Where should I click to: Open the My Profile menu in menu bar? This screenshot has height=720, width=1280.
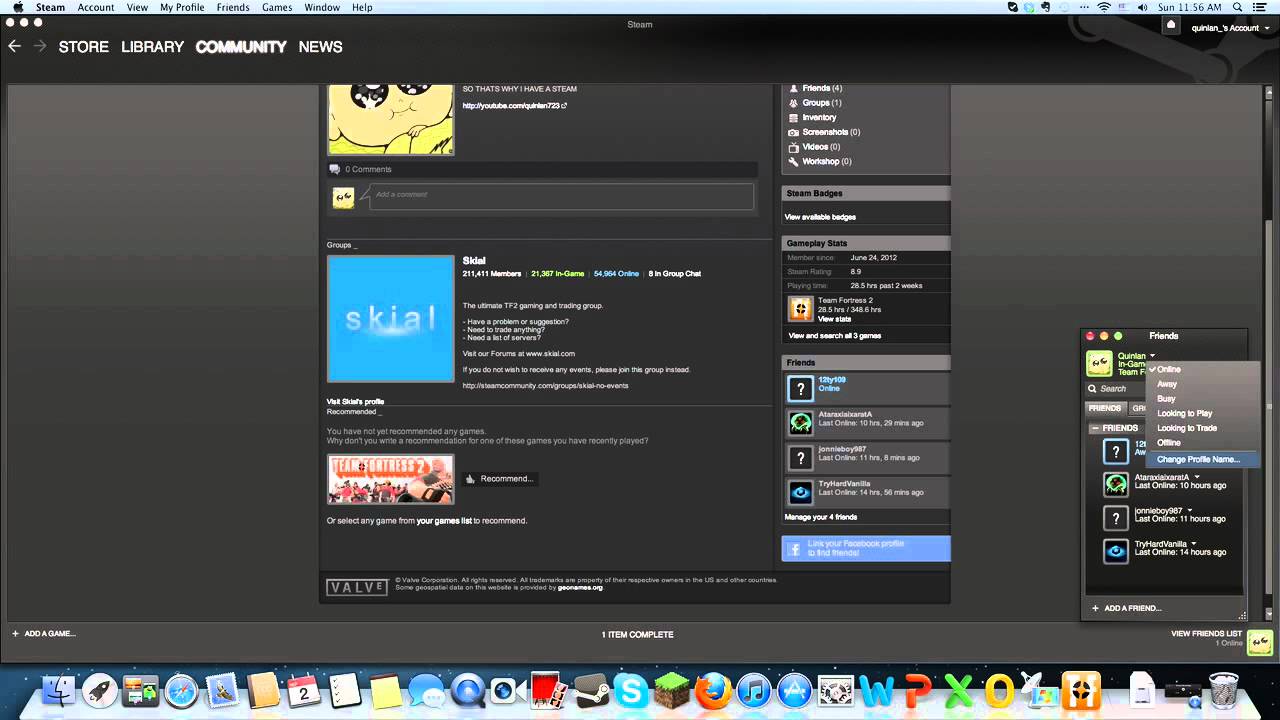(x=182, y=7)
